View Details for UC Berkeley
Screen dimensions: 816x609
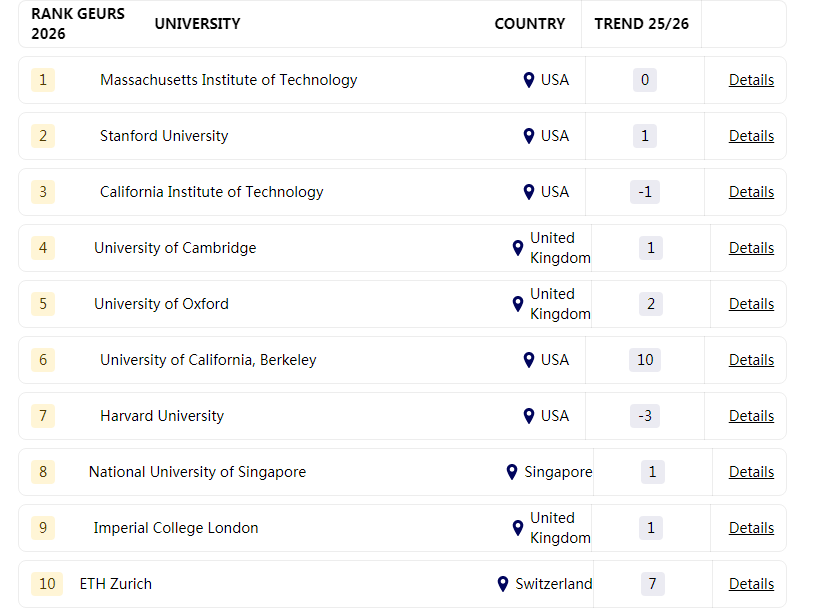coord(751,360)
